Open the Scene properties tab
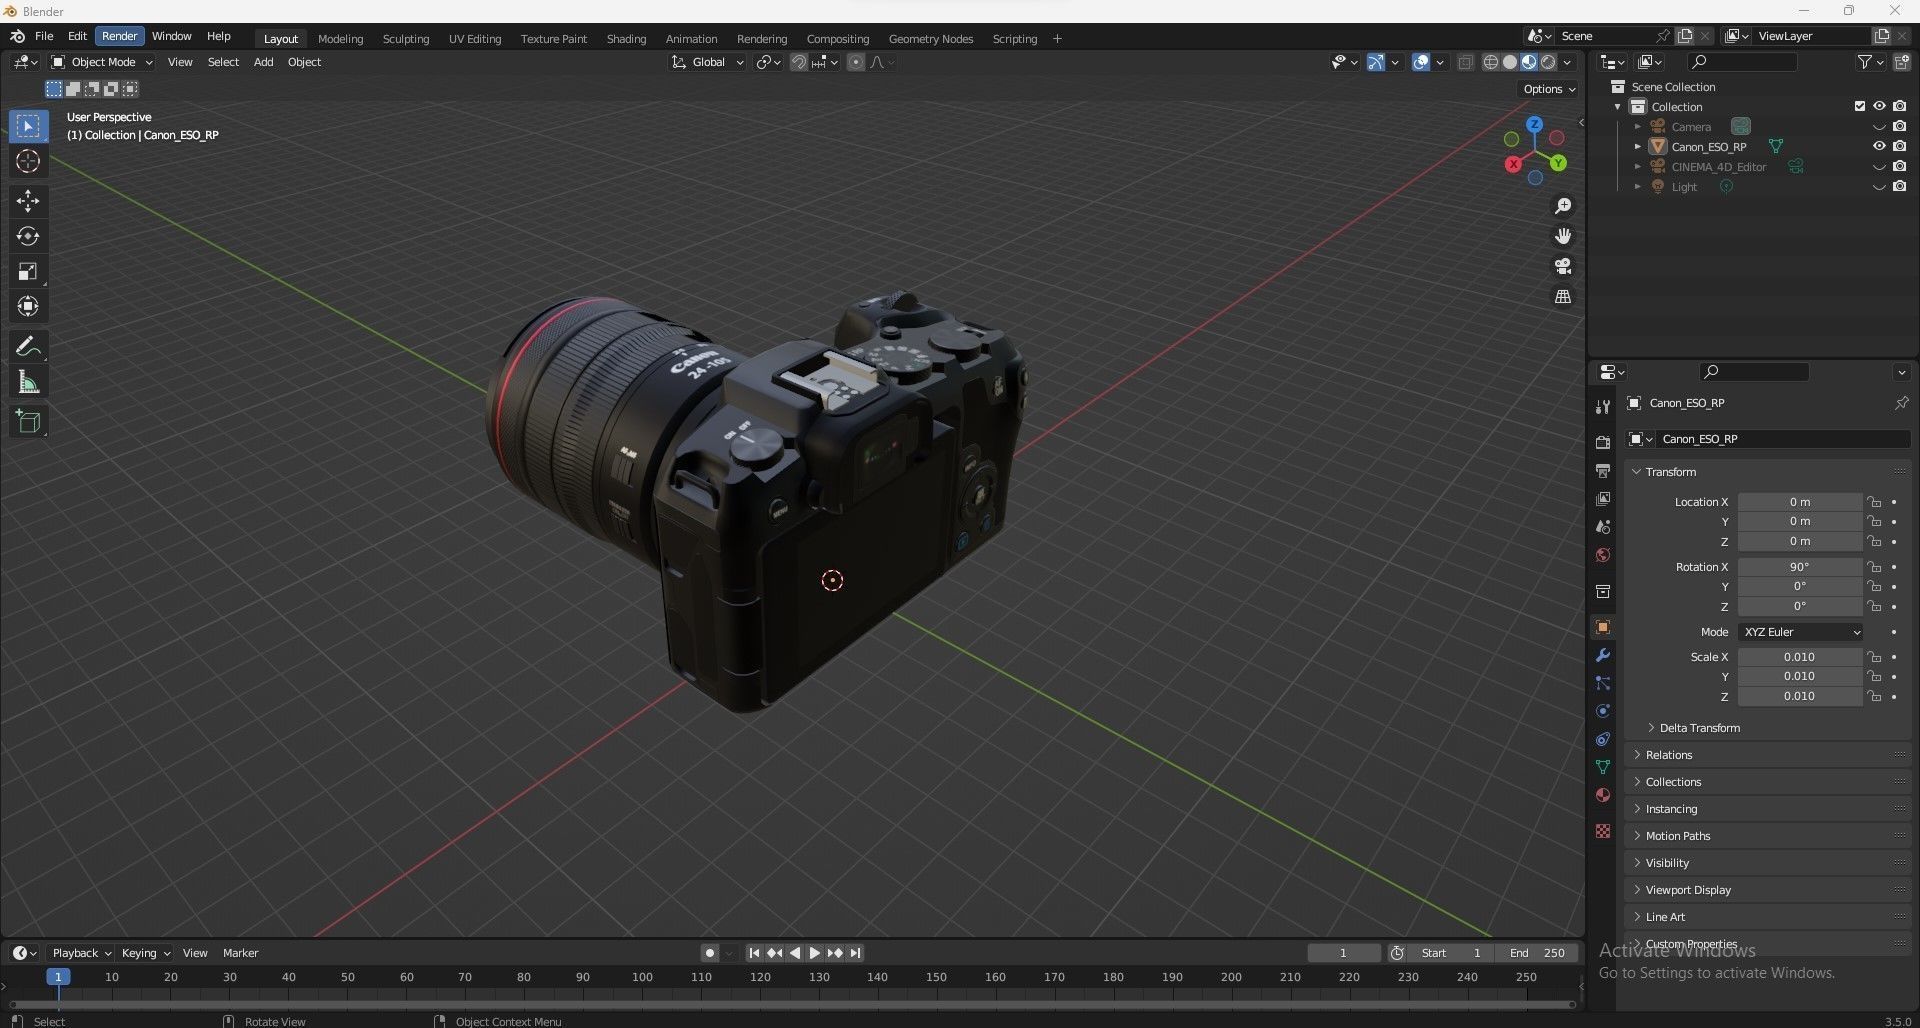The height and width of the screenshot is (1028, 1920). (x=1603, y=526)
